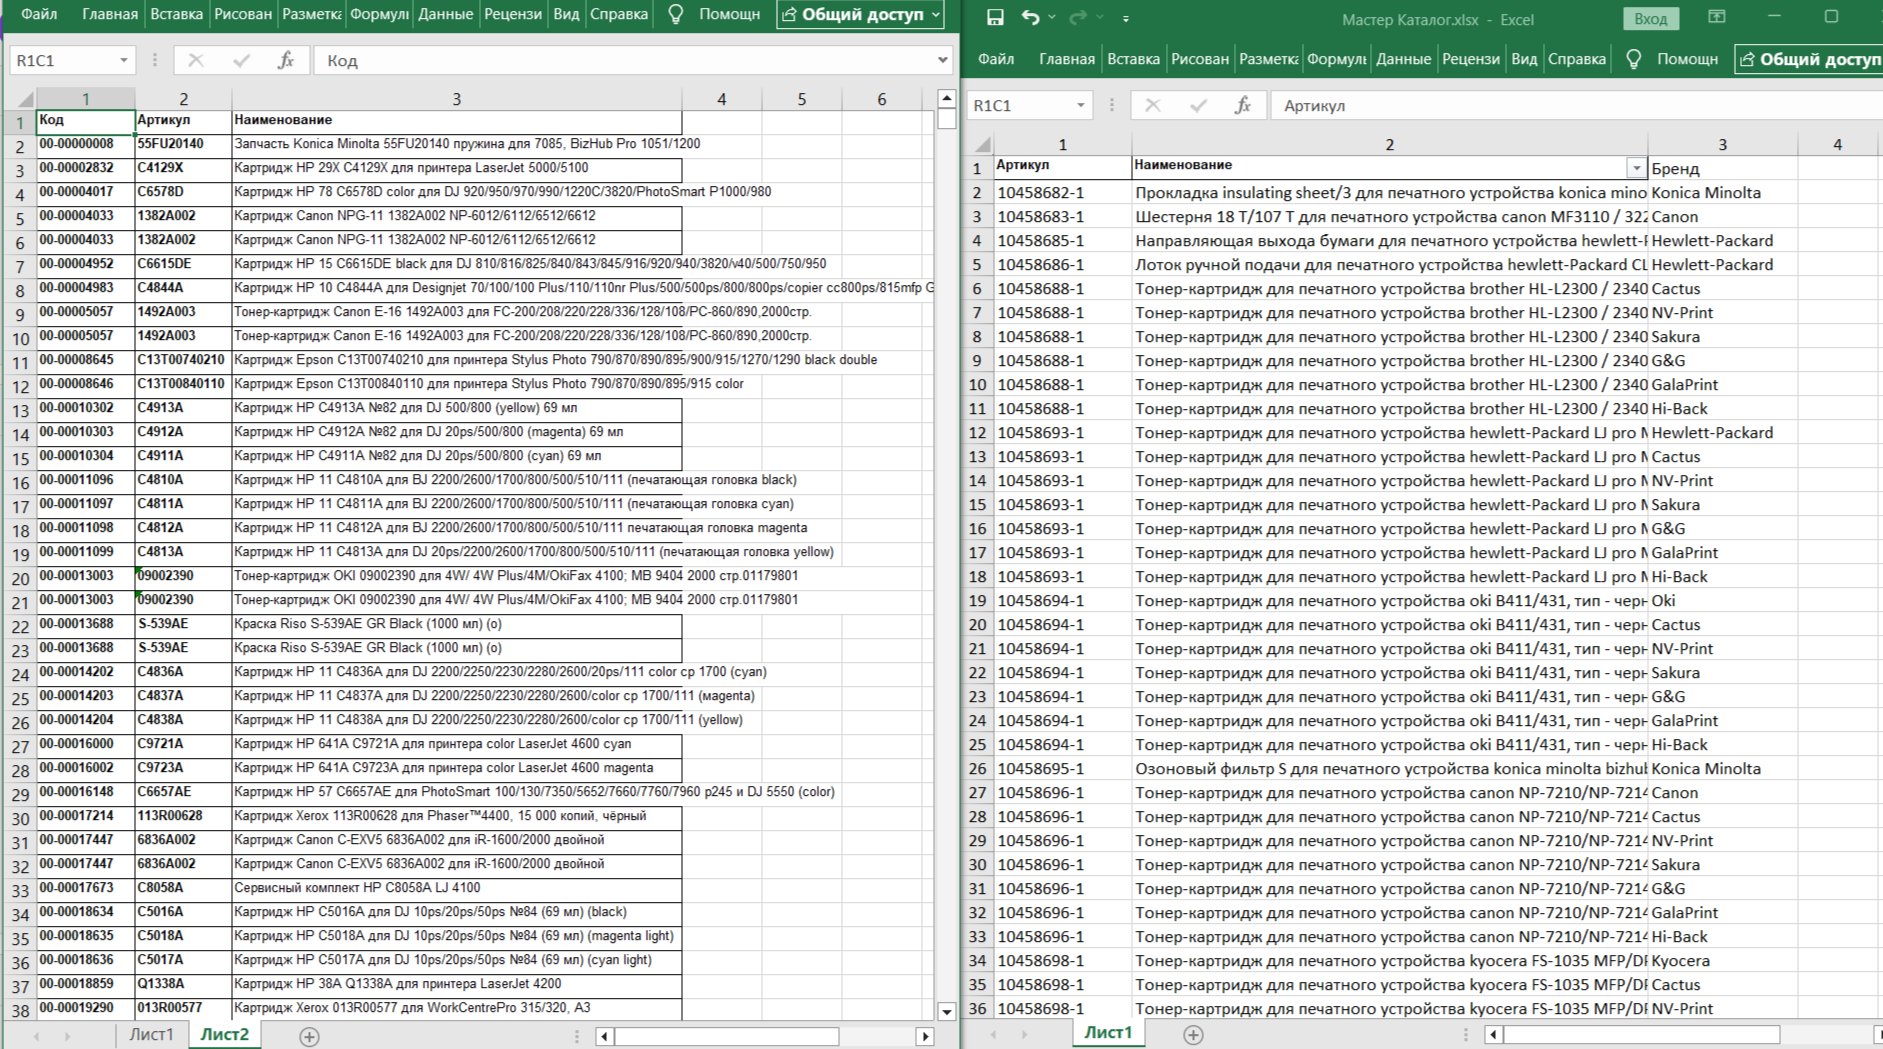Click the formula Cancel X in the right window
This screenshot has height=1049, width=1883.
click(1152, 105)
